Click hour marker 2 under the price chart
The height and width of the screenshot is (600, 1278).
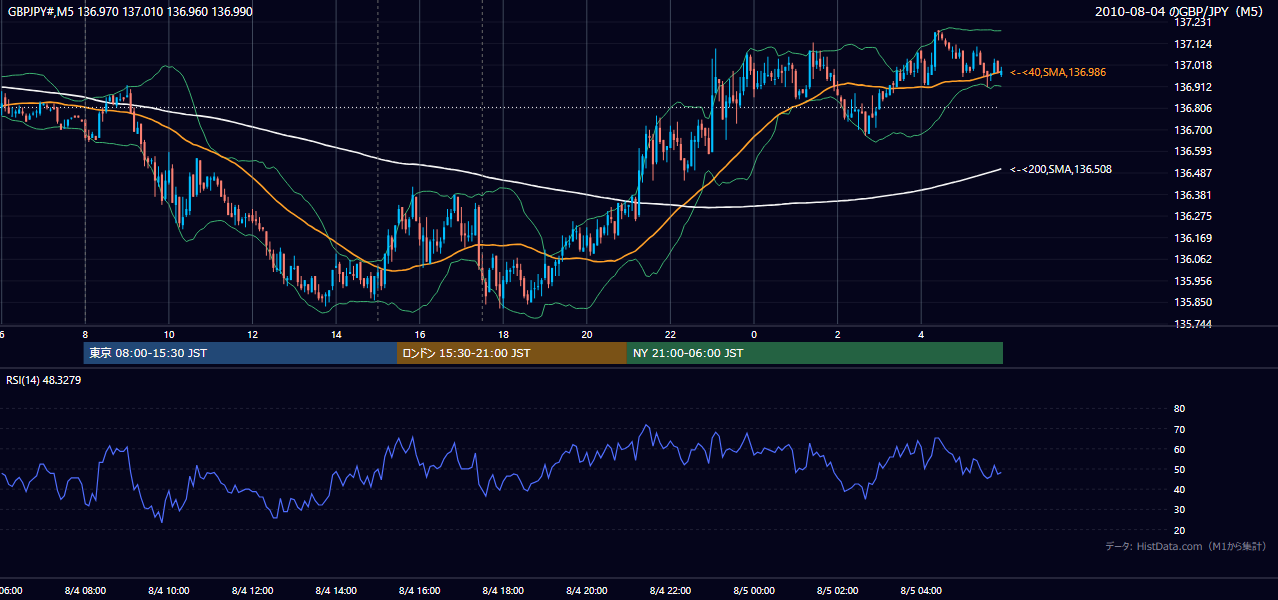click(838, 334)
